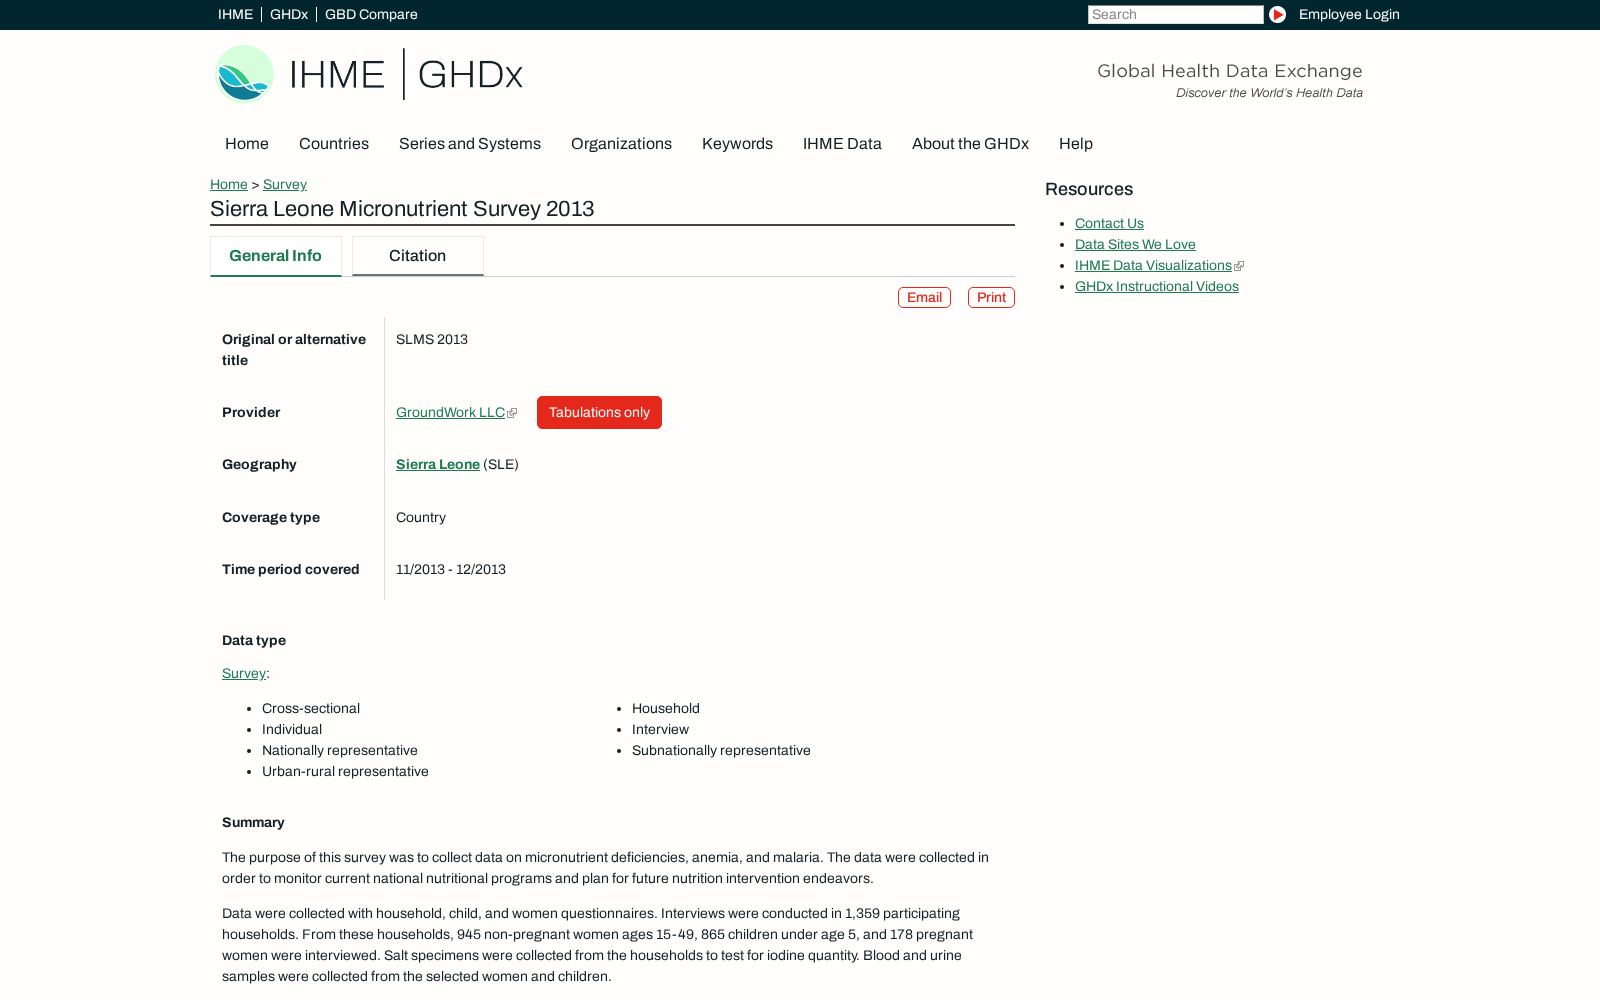Open the IHME Data menu
This screenshot has height=1000, width=1600.
842,143
